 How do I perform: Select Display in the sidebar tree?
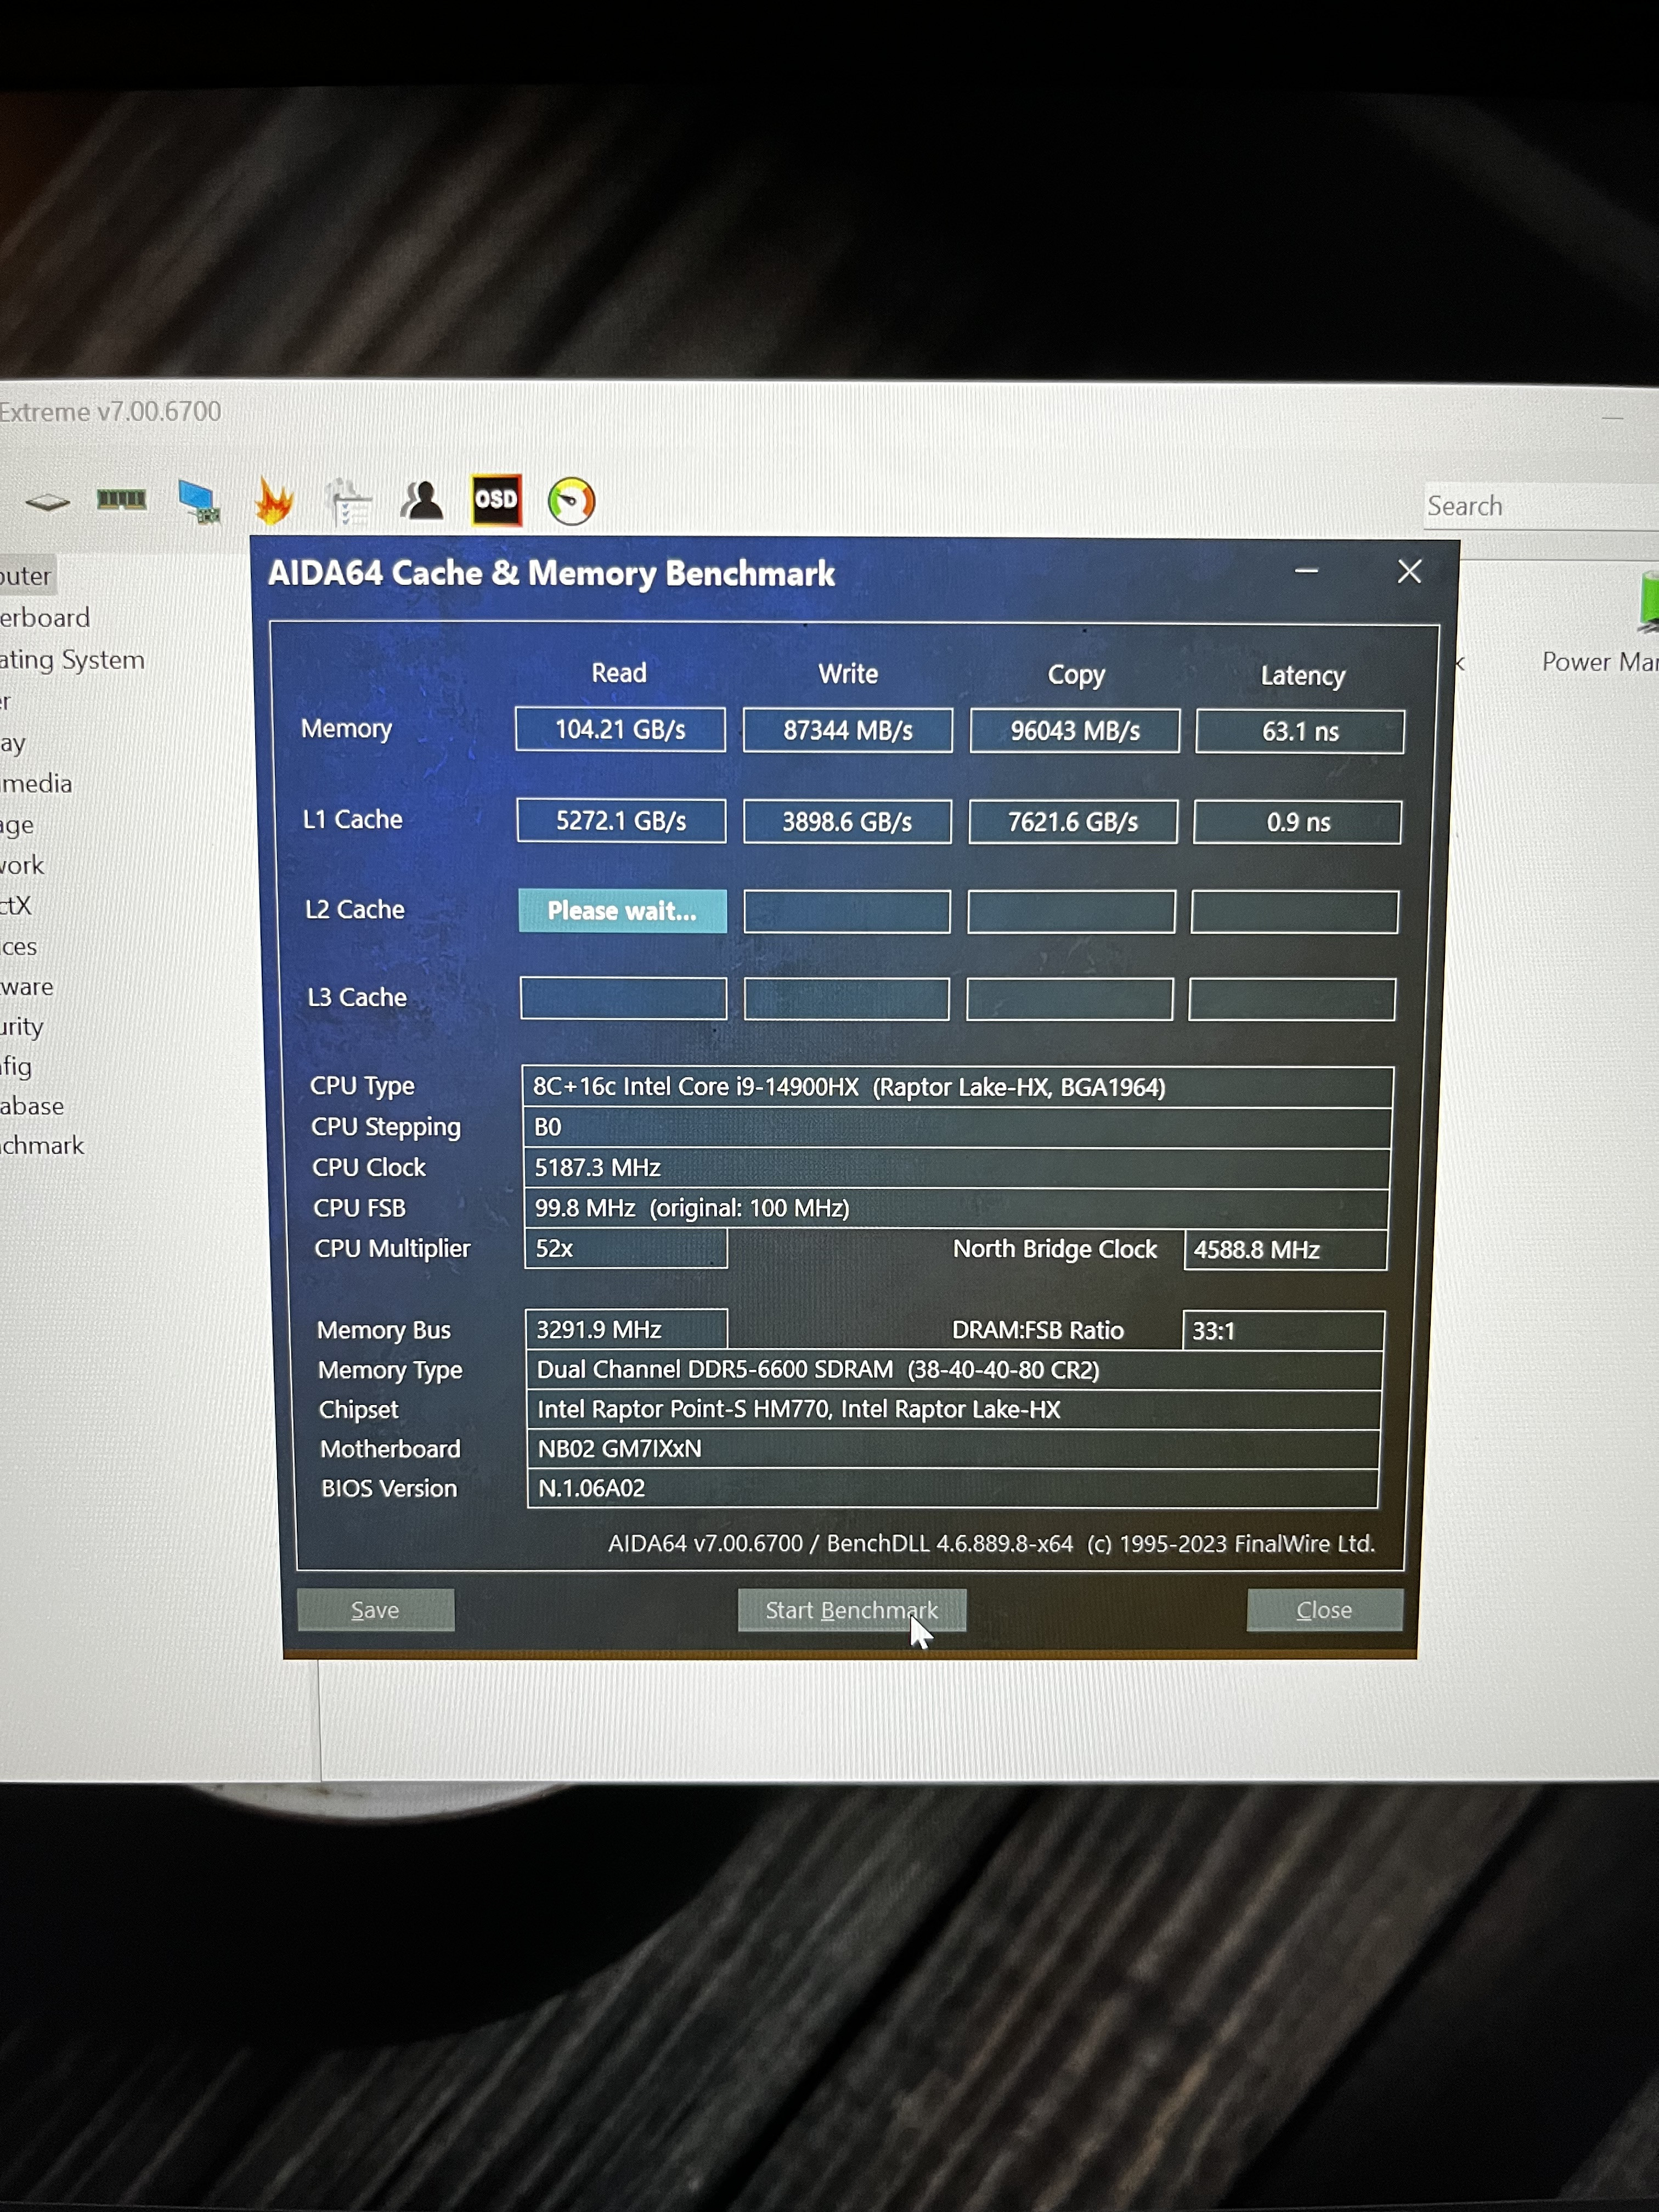(x=13, y=743)
